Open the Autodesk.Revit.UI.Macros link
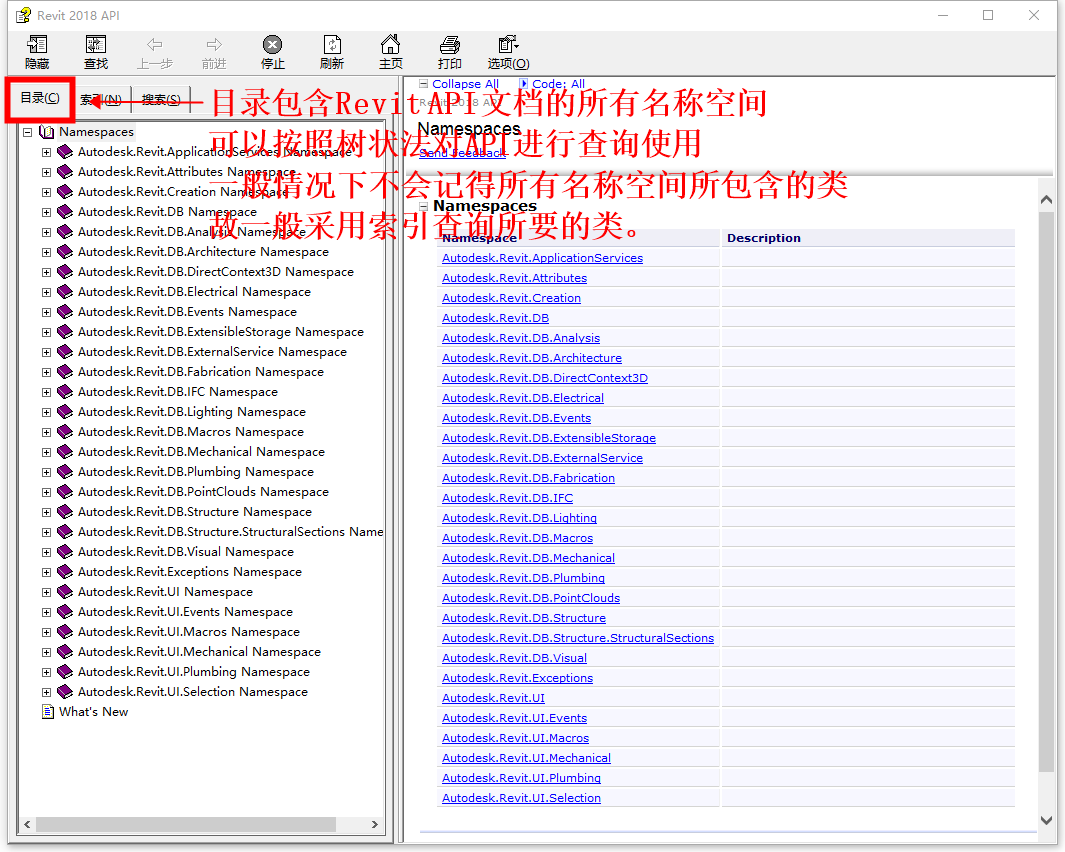Viewport: 1065px width, 852px height. coord(516,738)
